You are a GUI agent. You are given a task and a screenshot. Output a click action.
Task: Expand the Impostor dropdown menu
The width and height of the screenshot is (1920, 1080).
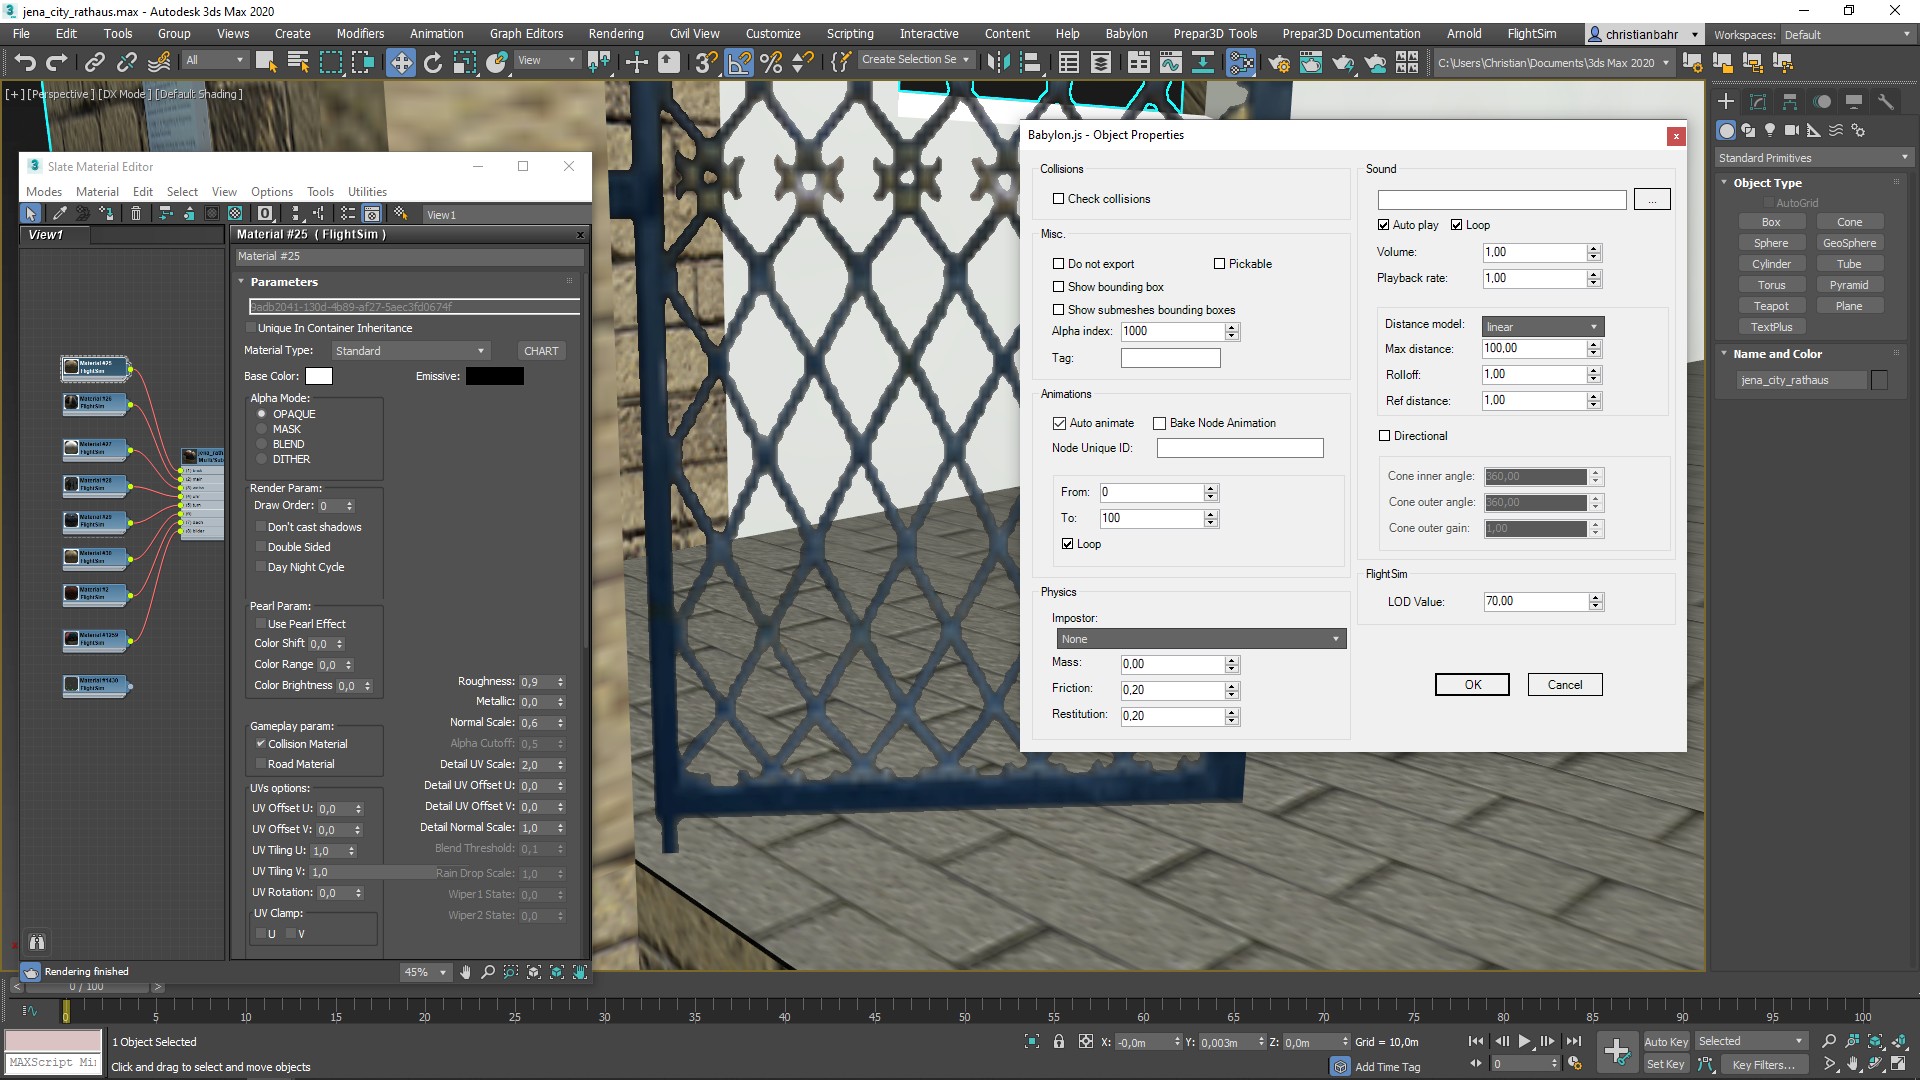1335,638
